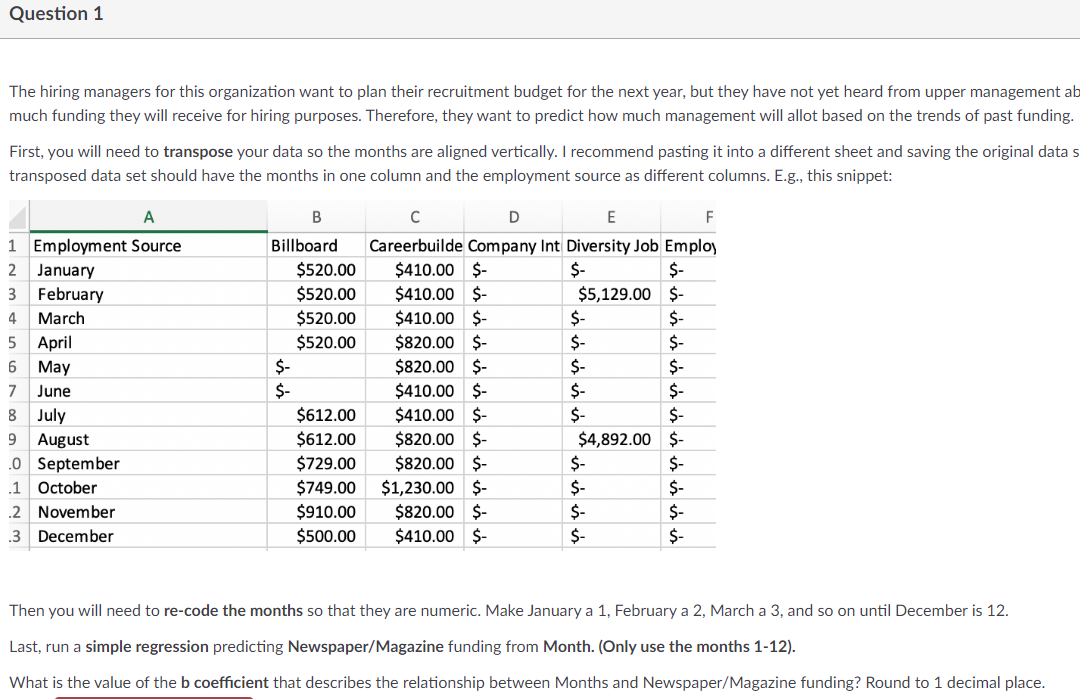The width and height of the screenshot is (1080, 699).
Task: Select column A header in the spreadsheet
Action: [x=148, y=217]
